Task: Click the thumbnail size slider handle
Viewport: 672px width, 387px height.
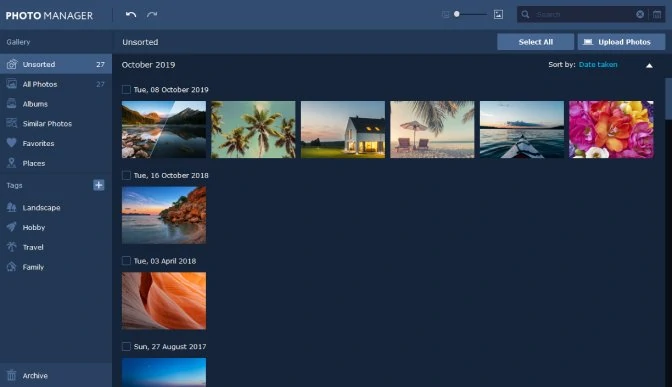Action: pos(457,14)
